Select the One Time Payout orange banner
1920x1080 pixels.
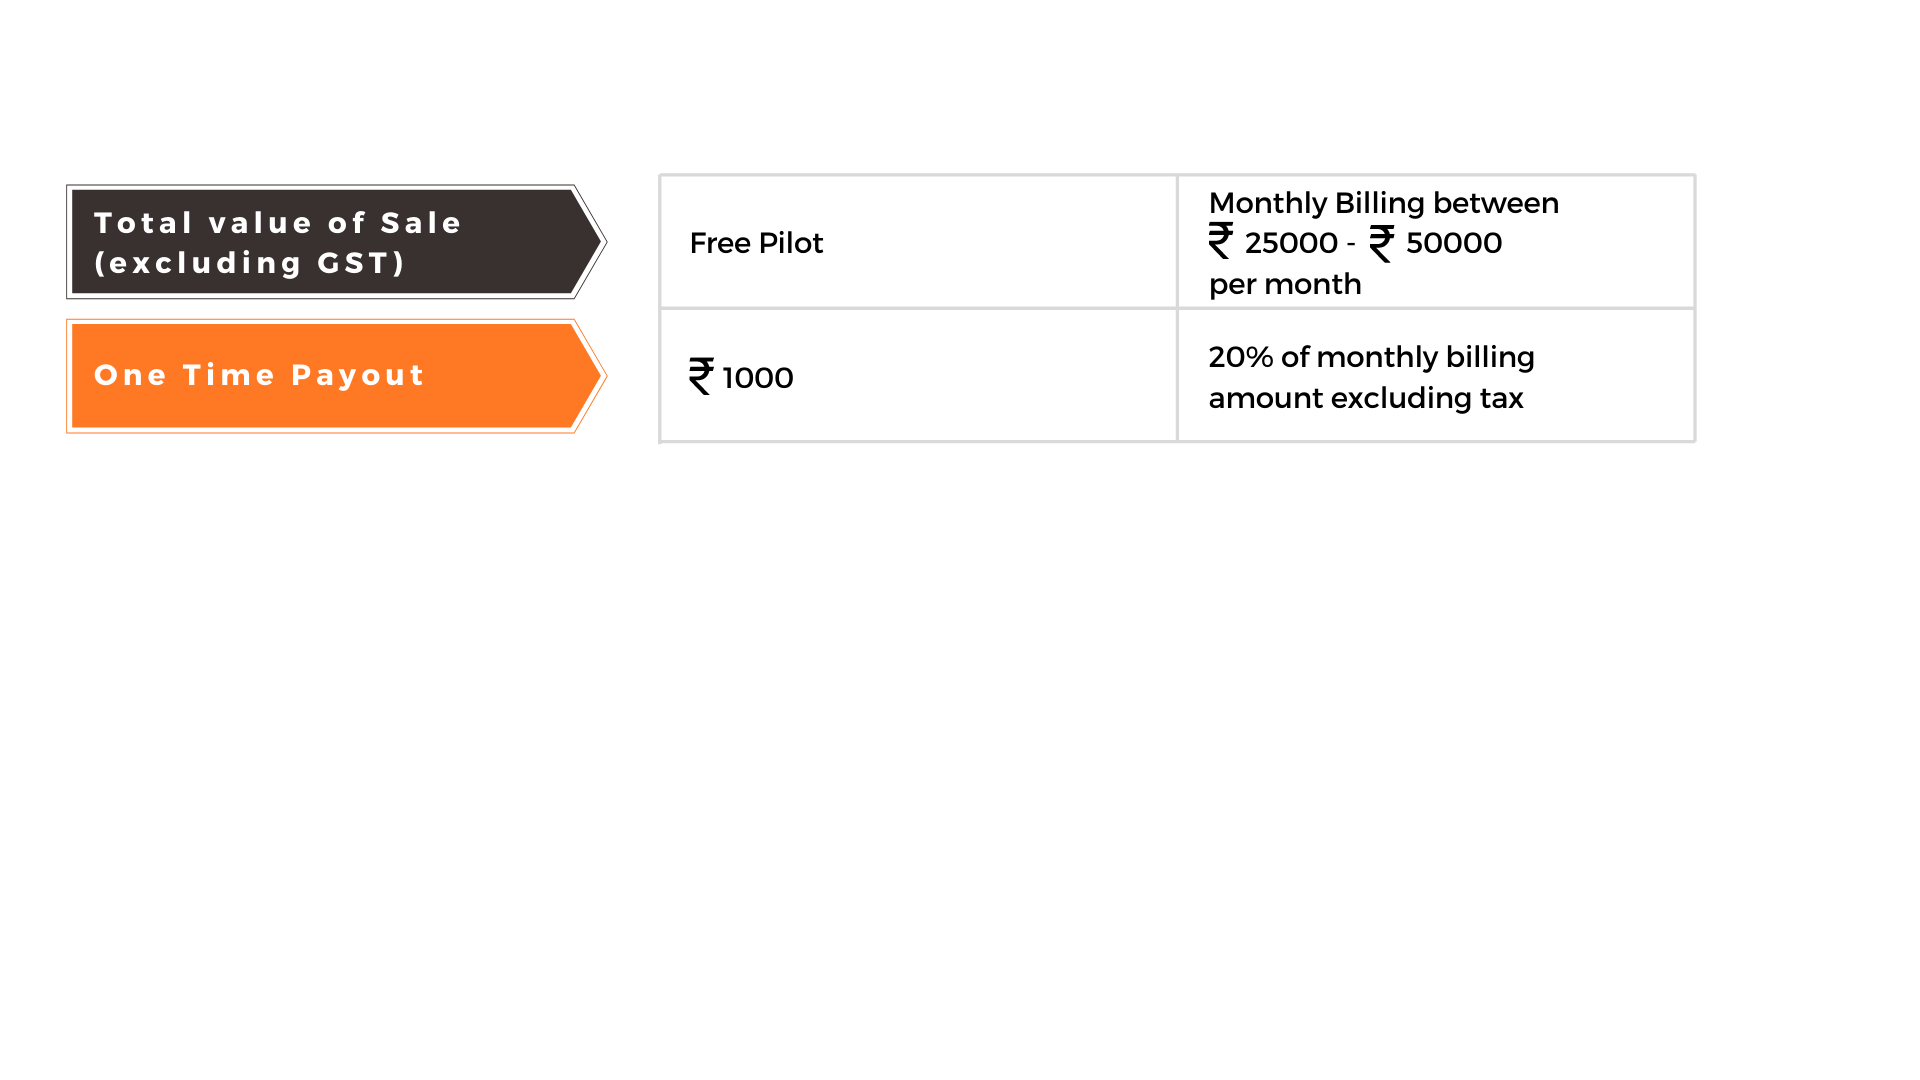[337, 376]
